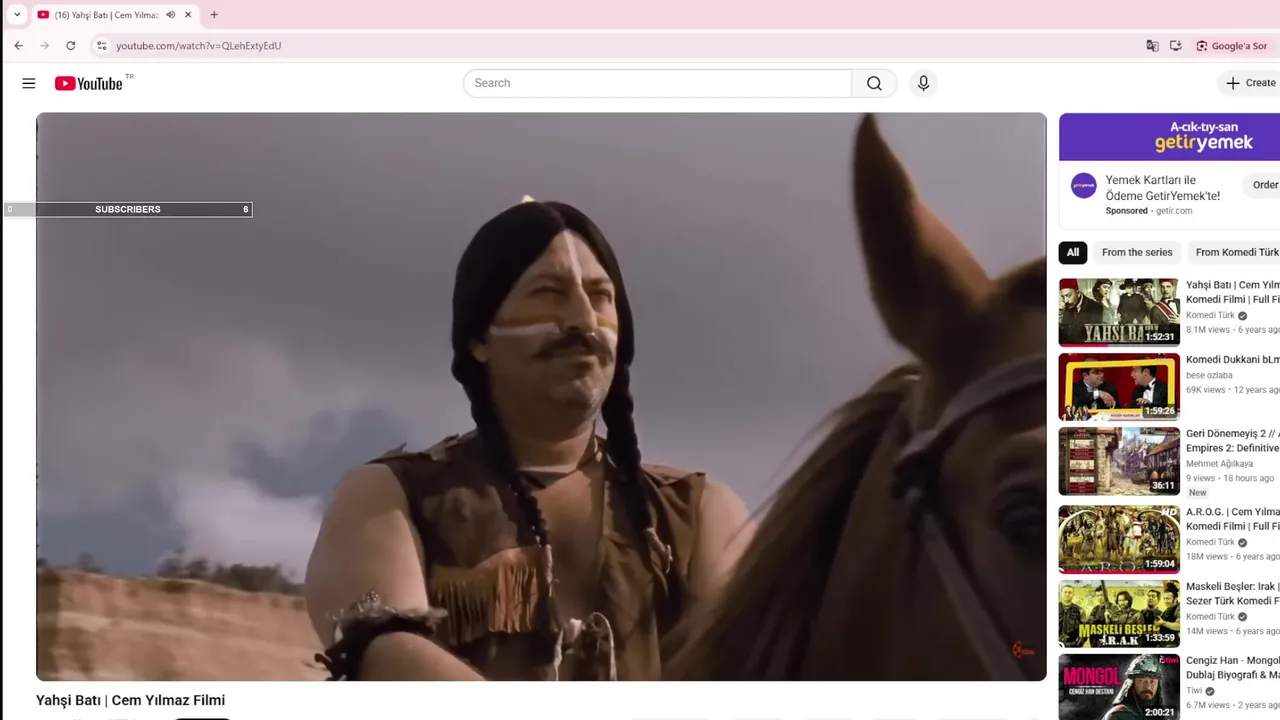Viewport: 1280px width, 720px height.
Task: Open the YouTube hamburger guide menu
Action: (28, 83)
